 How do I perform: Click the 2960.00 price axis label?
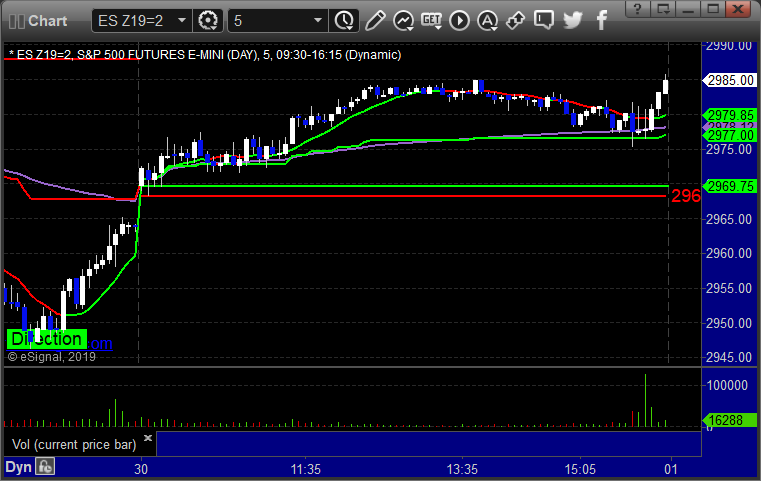pos(729,253)
